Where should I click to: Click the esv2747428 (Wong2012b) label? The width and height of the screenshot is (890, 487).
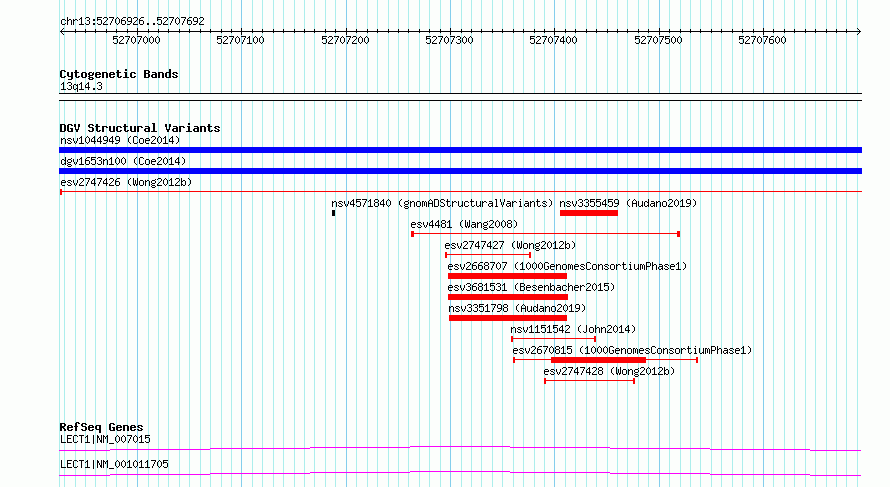coord(609,371)
